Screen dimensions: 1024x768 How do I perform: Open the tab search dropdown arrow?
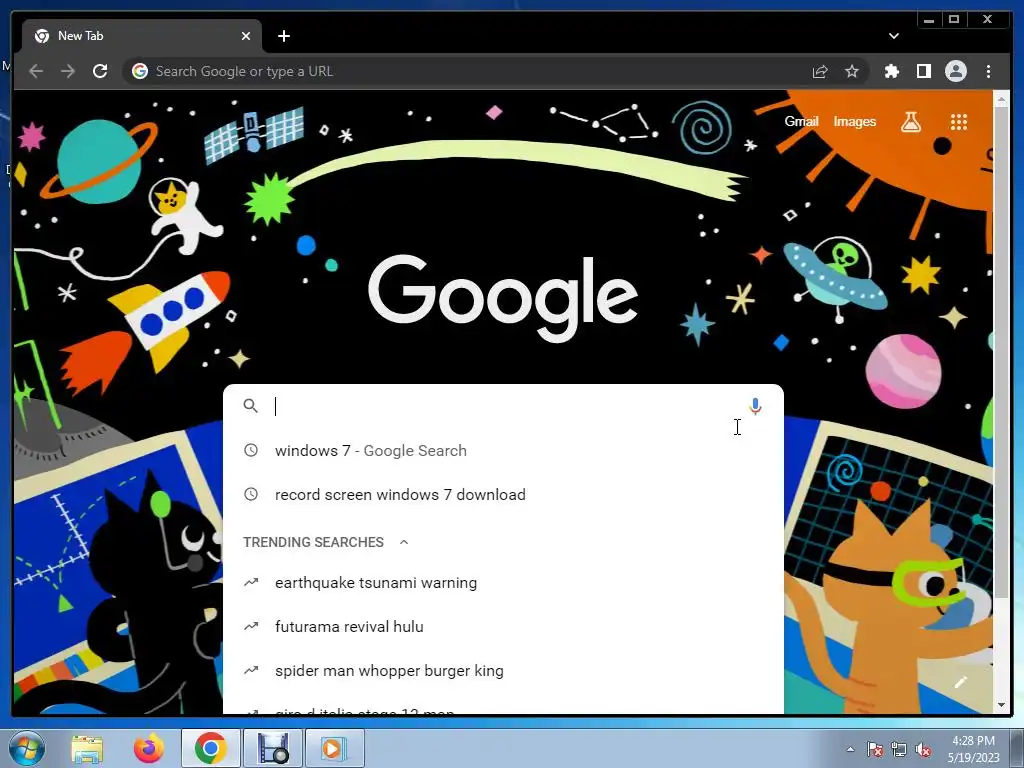(x=893, y=36)
